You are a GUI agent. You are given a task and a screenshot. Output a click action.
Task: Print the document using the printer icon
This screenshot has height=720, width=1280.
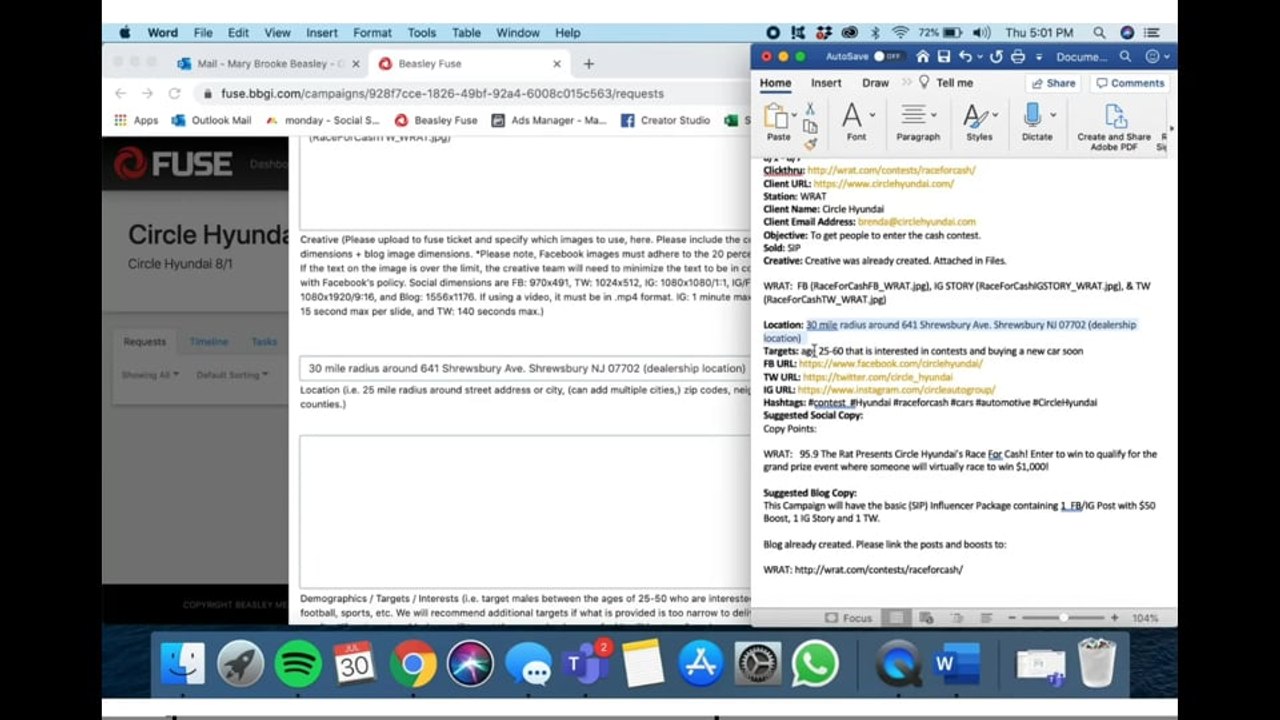click(1018, 57)
